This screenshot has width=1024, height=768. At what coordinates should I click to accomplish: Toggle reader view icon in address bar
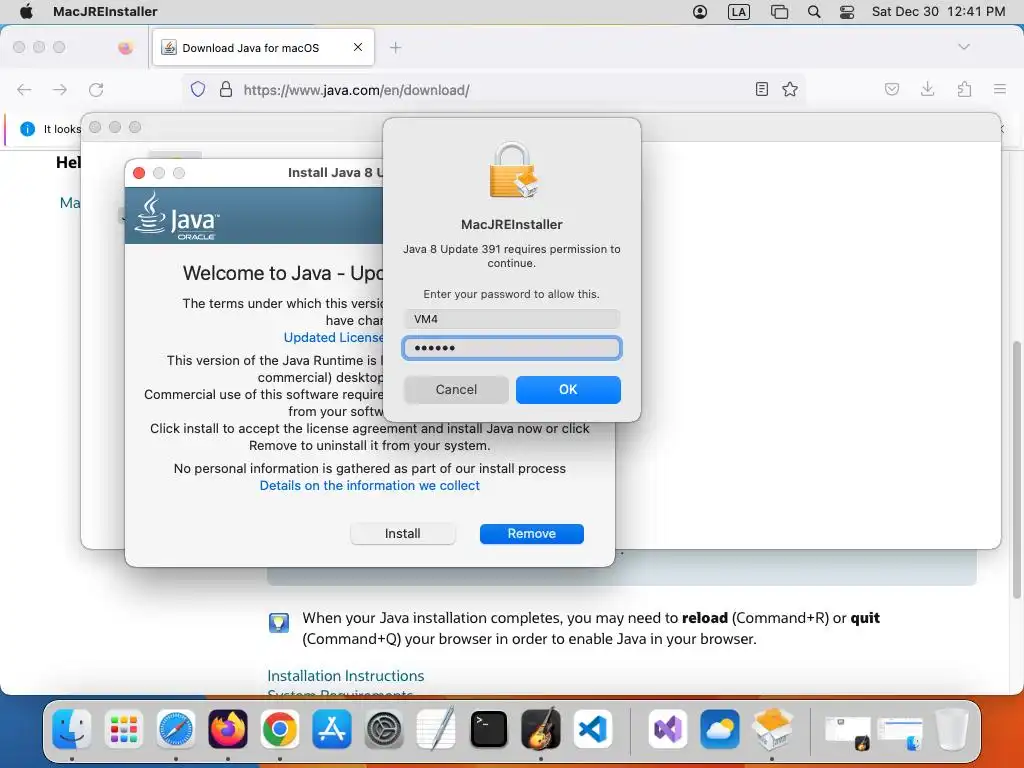pos(761,89)
